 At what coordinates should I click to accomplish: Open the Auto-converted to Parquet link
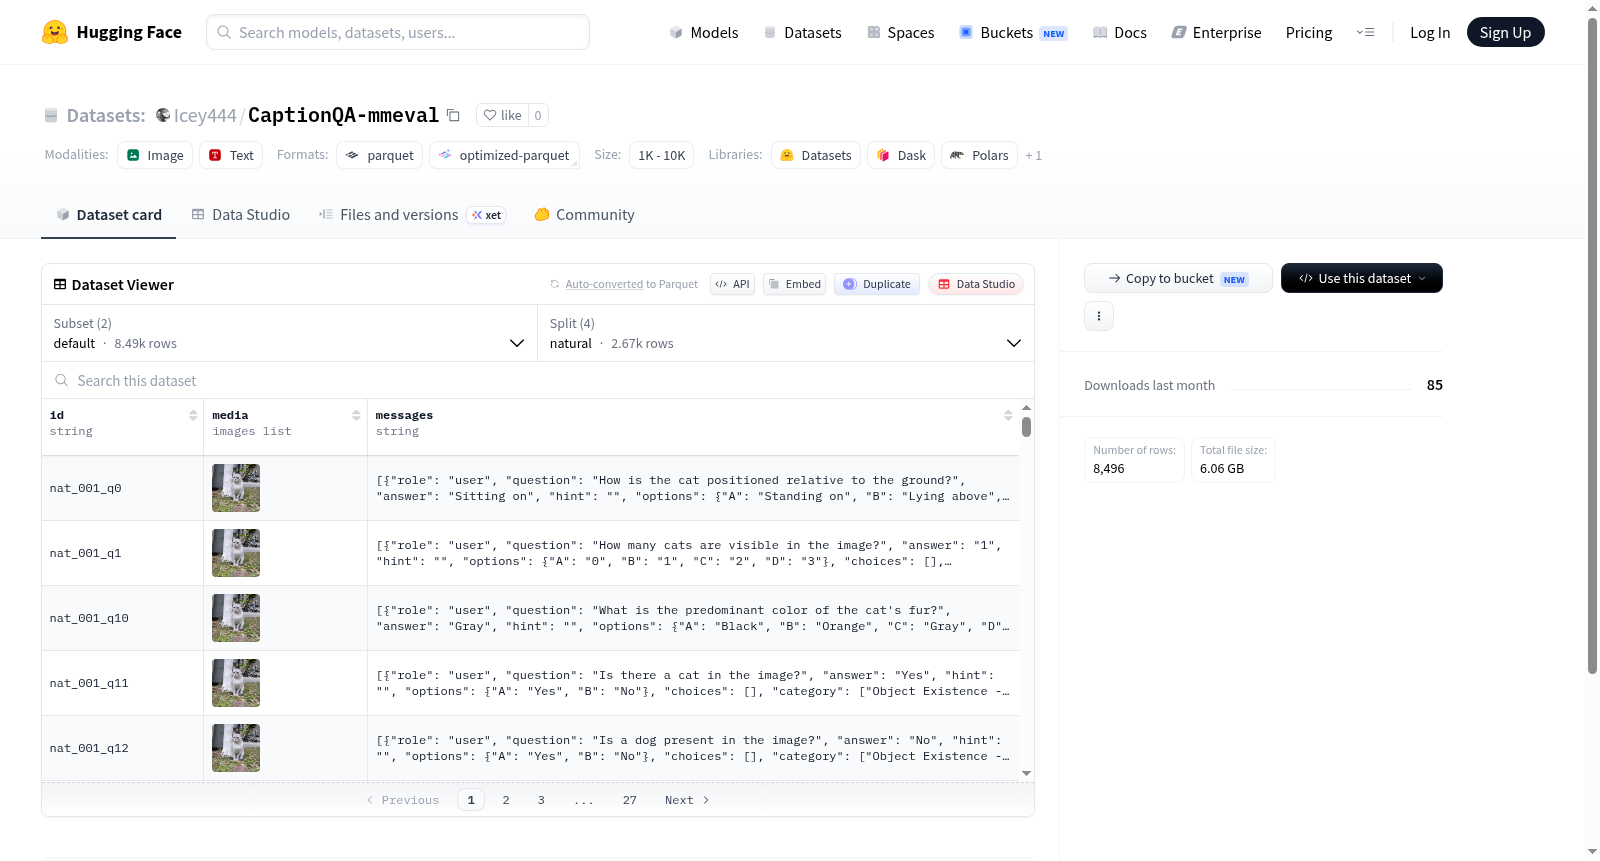(x=604, y=284)
